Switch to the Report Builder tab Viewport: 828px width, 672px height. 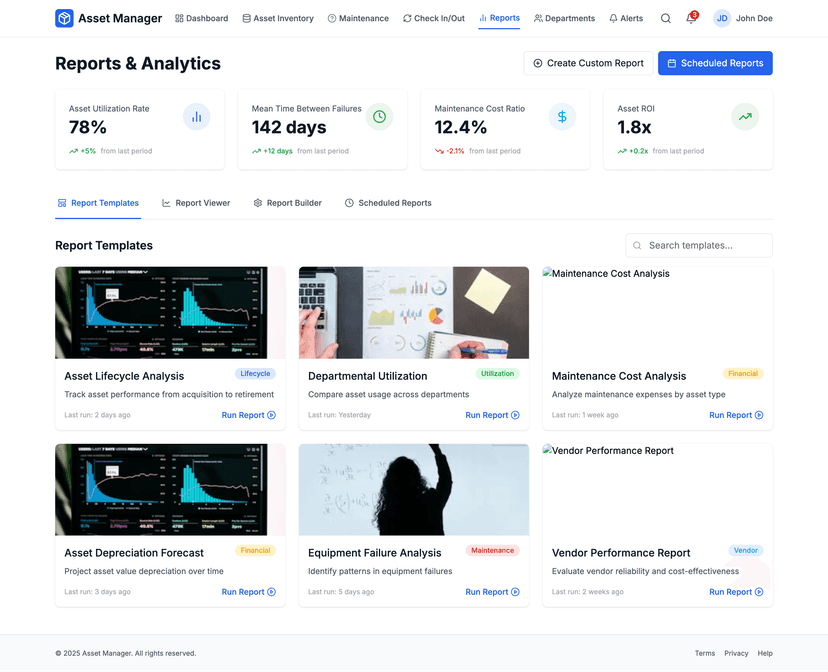pos(287,203)
